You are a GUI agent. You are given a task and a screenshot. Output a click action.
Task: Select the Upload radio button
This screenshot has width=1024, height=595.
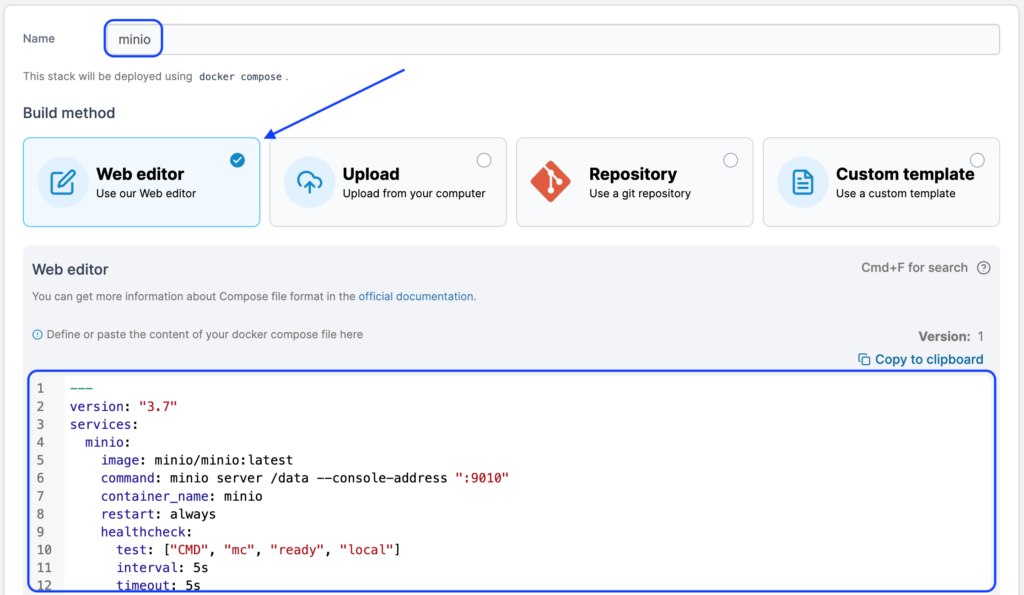484,160
